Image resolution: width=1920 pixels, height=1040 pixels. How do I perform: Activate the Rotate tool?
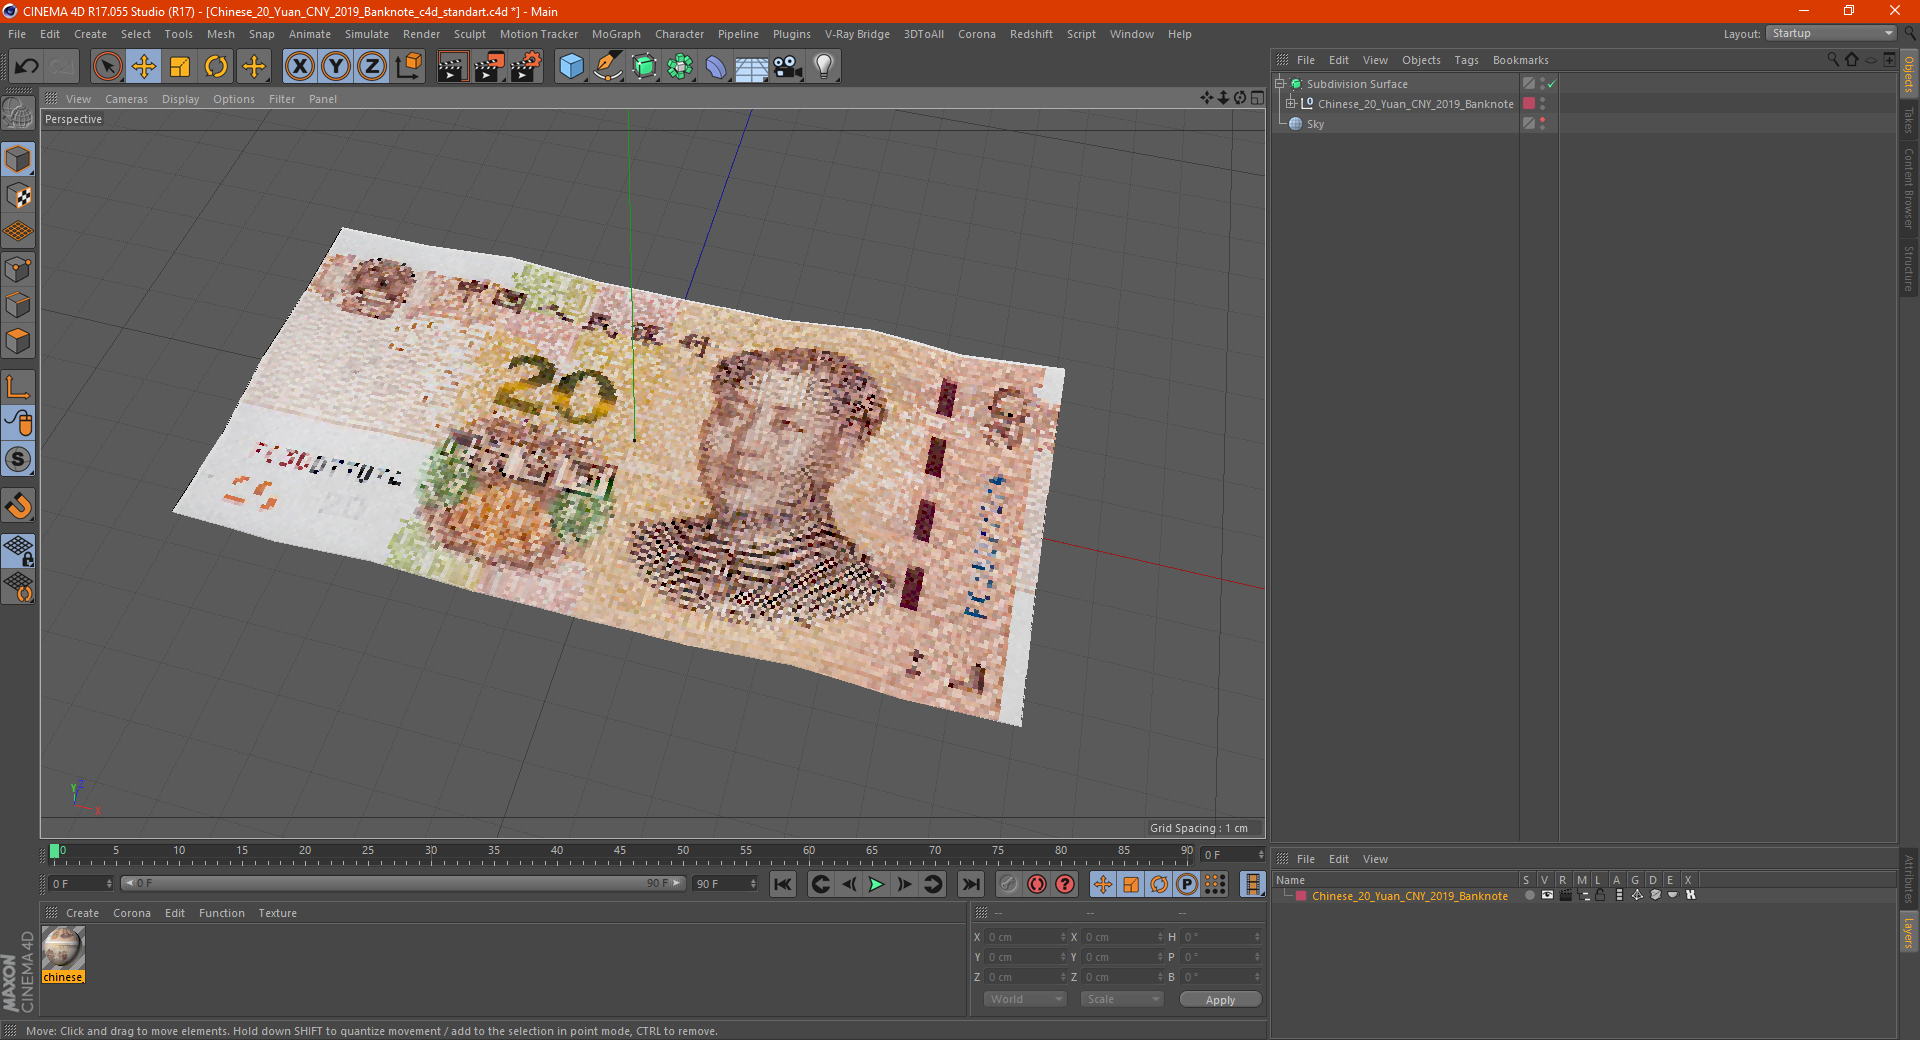(x=216, y=67)
